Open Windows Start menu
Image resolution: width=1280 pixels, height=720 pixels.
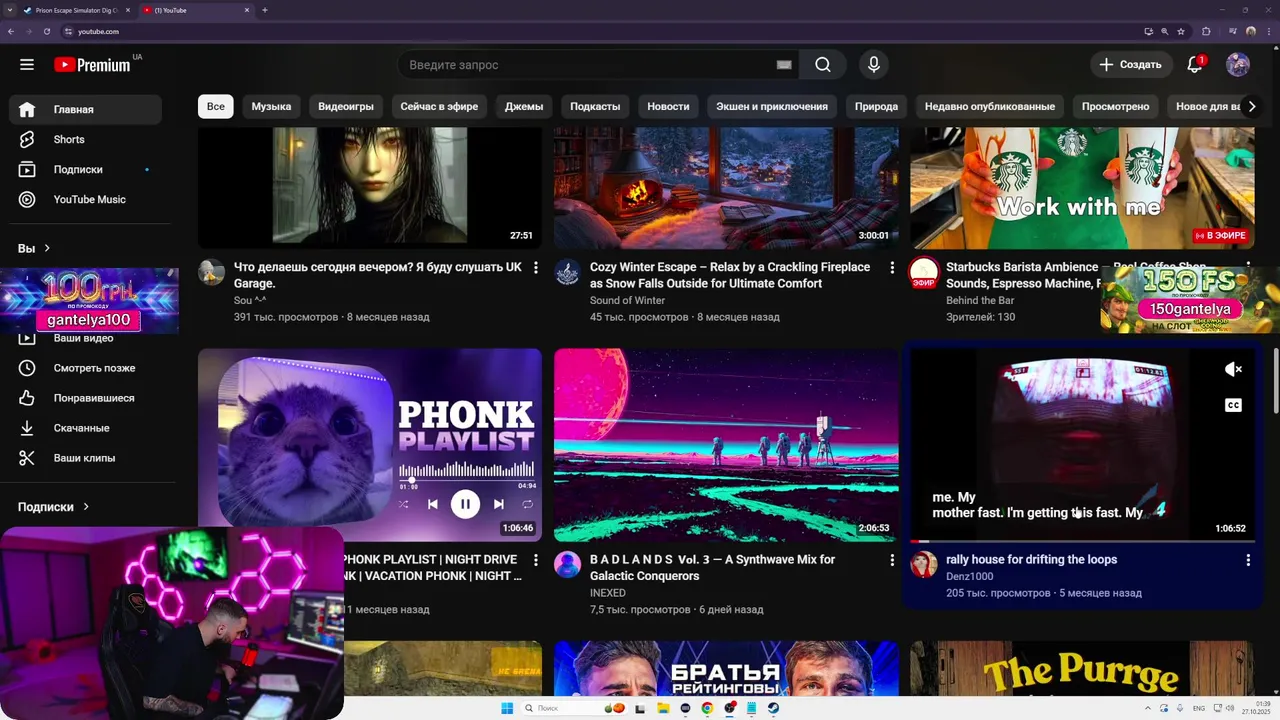point(507,708)
